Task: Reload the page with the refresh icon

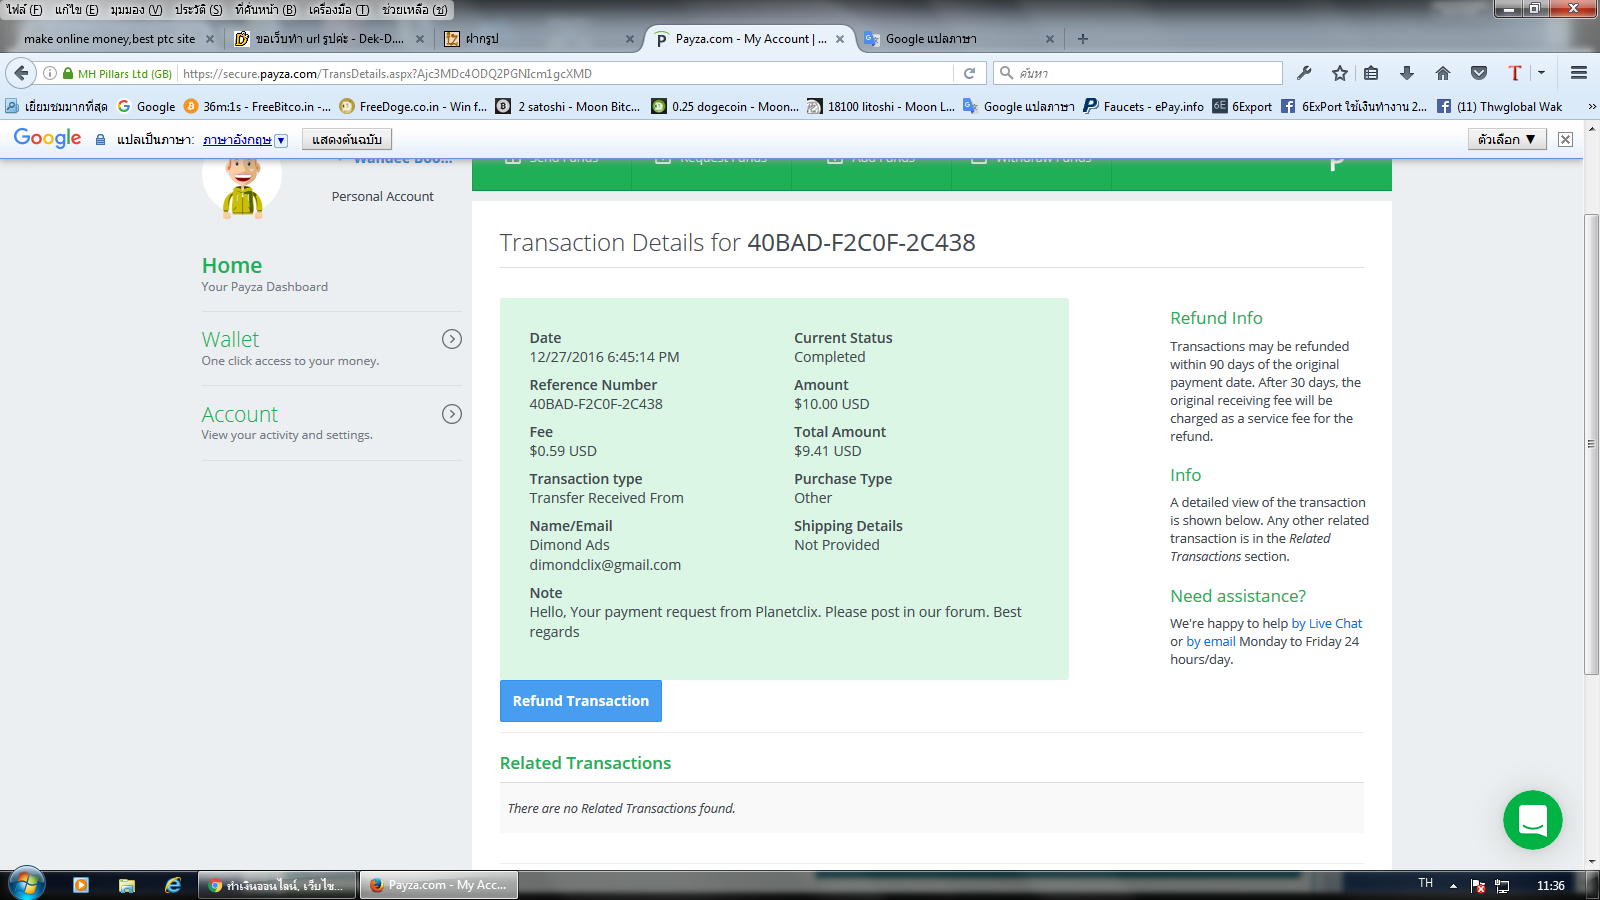Action: pos(969,73)
